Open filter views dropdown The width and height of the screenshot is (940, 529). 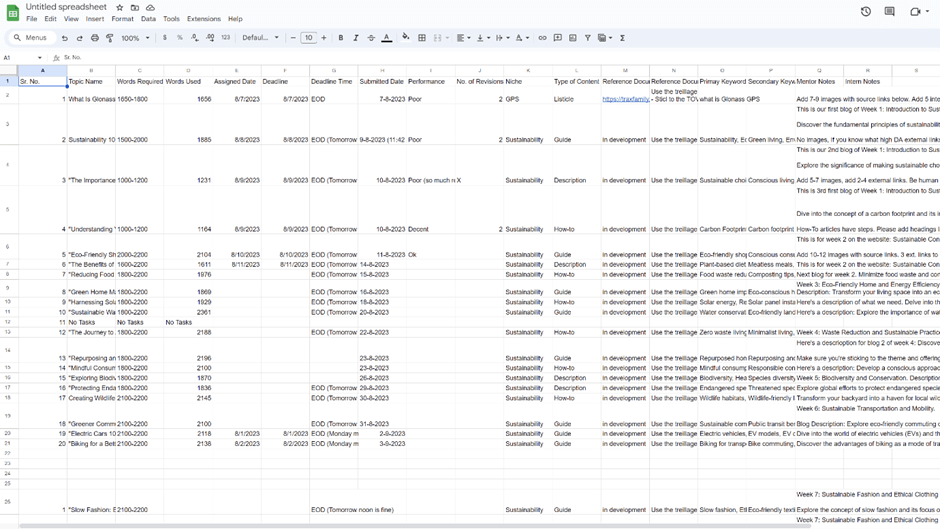605,38
